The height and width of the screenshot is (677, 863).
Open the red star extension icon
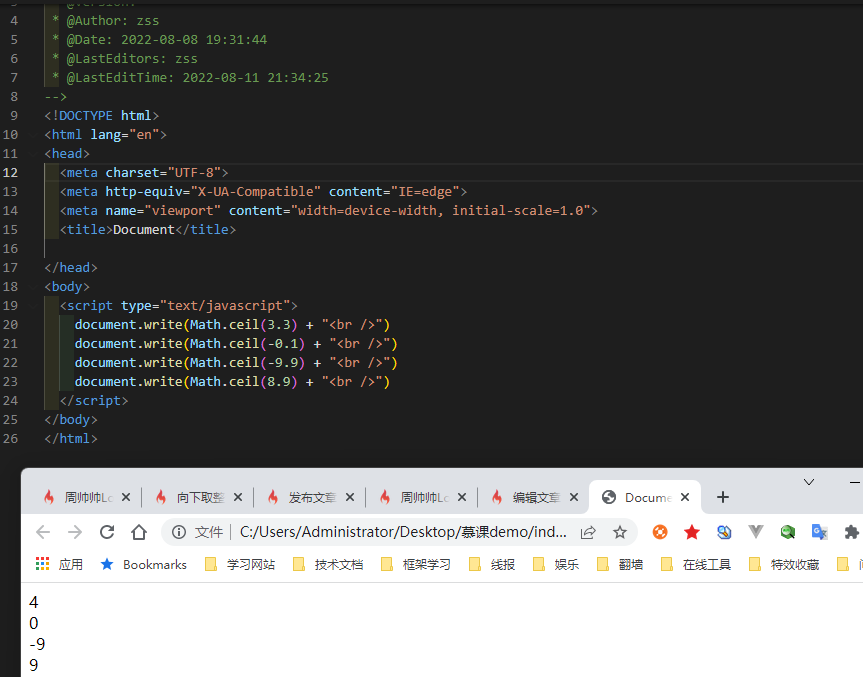click(692, 532)
